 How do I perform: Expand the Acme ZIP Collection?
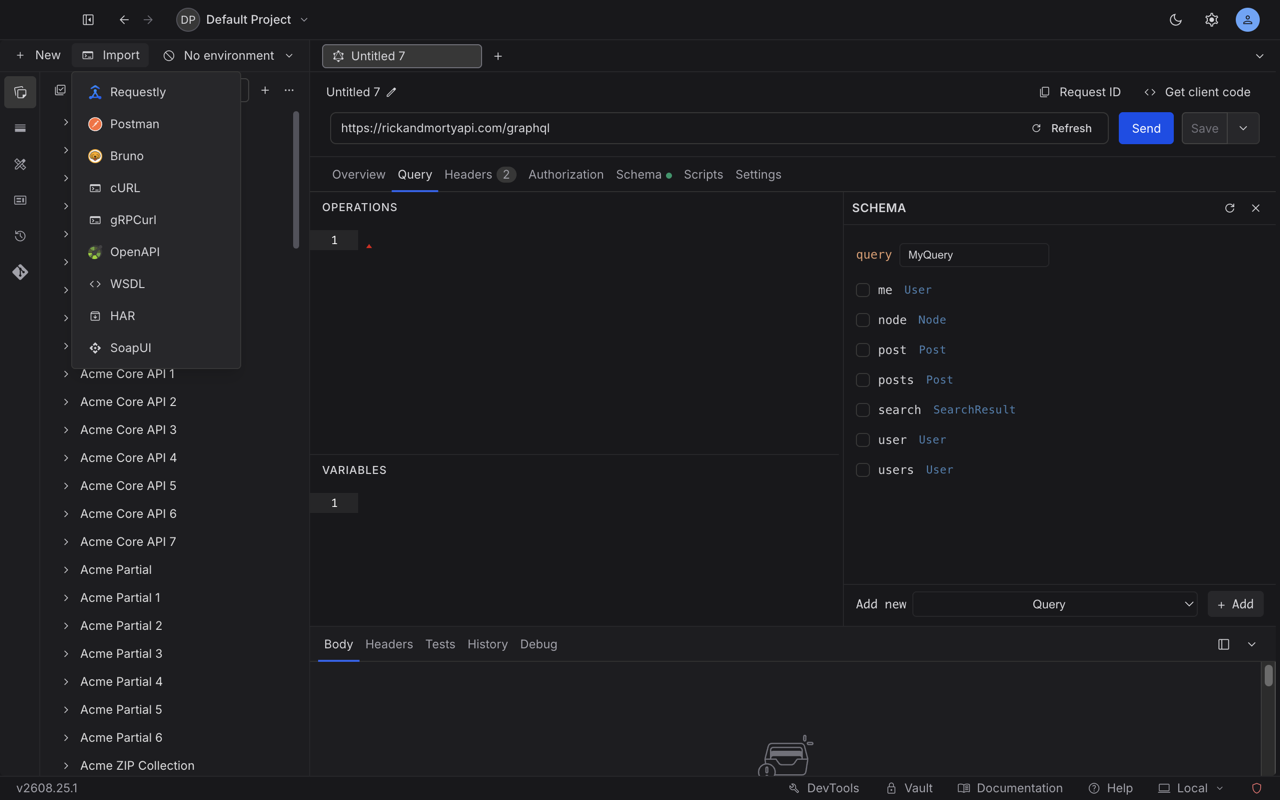pyautogui.click(x=66, y=766)
